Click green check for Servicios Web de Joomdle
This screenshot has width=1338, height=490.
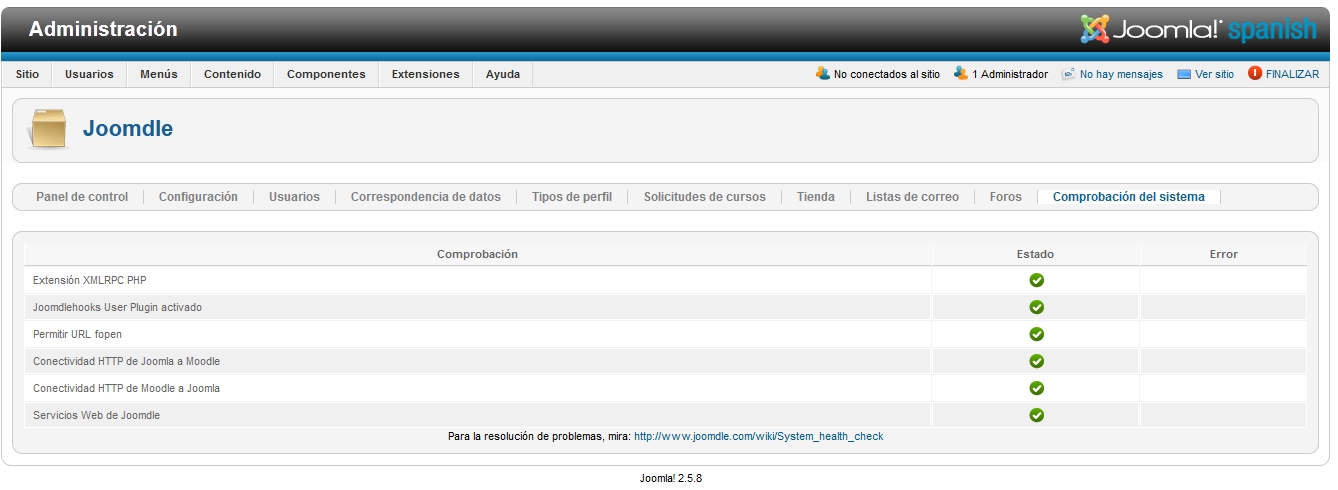point(1036,415)
